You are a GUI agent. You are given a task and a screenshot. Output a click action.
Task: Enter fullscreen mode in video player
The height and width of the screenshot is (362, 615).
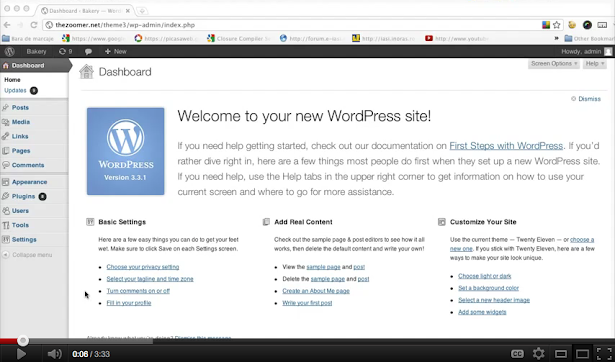pyautogui.click(x=604, y=353)
